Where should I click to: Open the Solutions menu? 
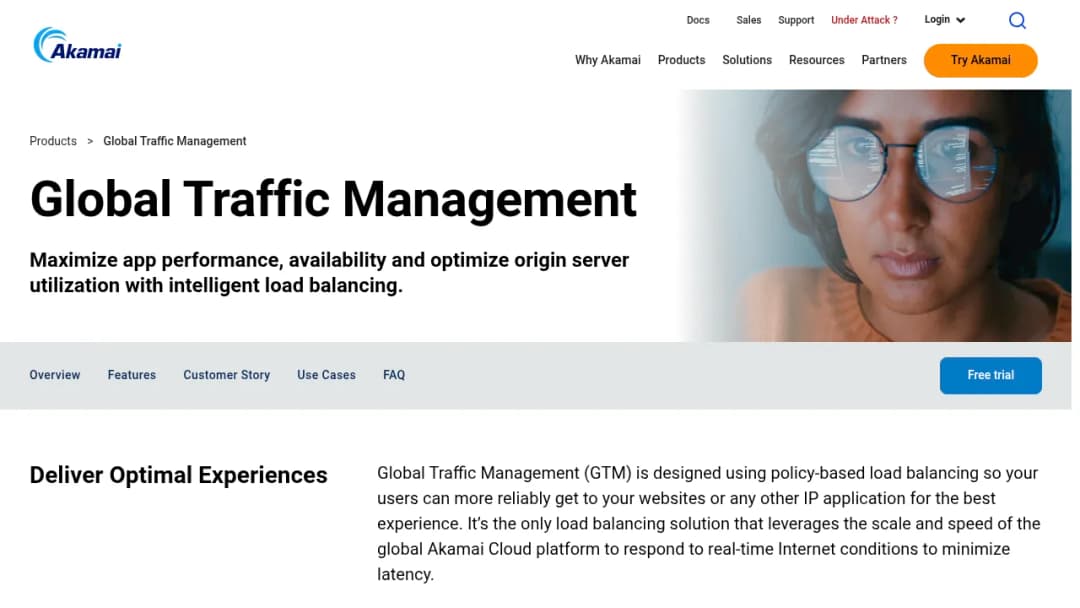(x=747, y=60)
